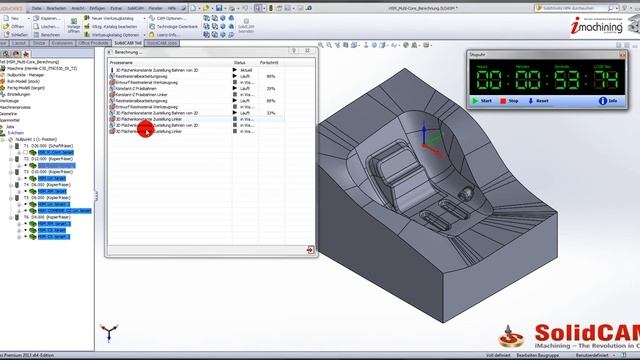Open the SolidCAM menu
Screen dimensions: 640x360
click(136, 8)
